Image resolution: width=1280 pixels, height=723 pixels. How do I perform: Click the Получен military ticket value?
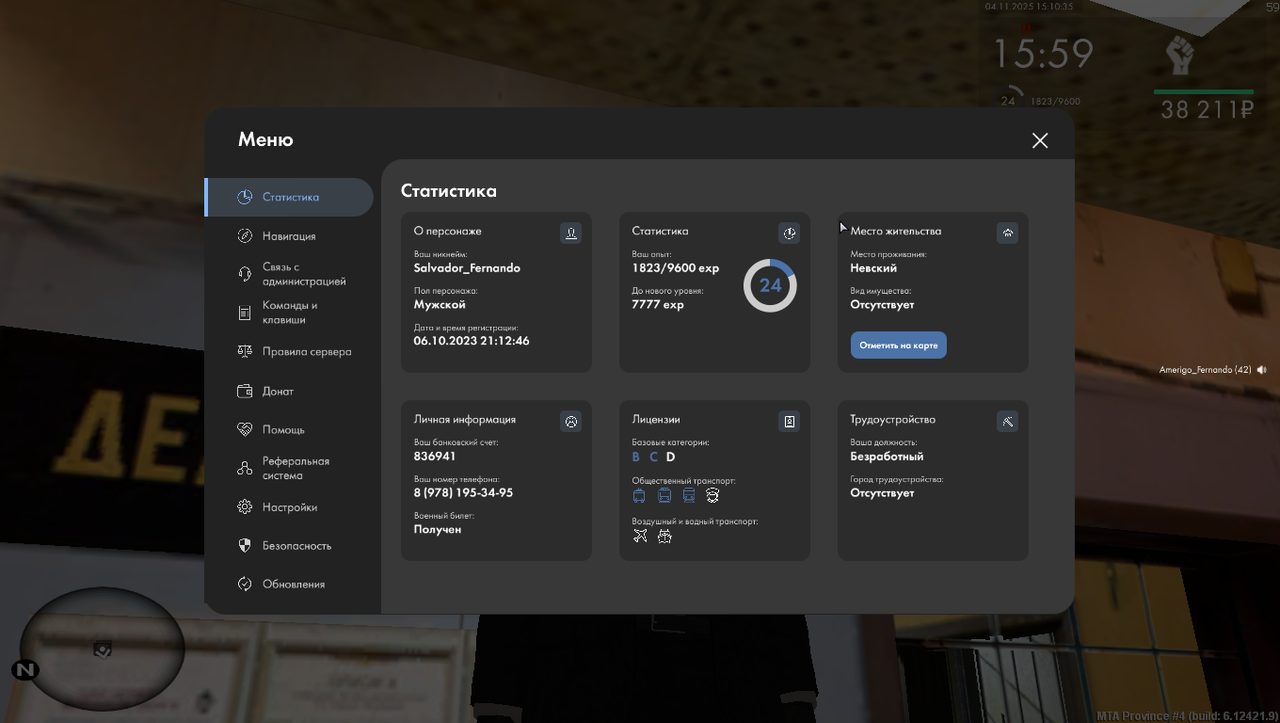tap(438, 529)
